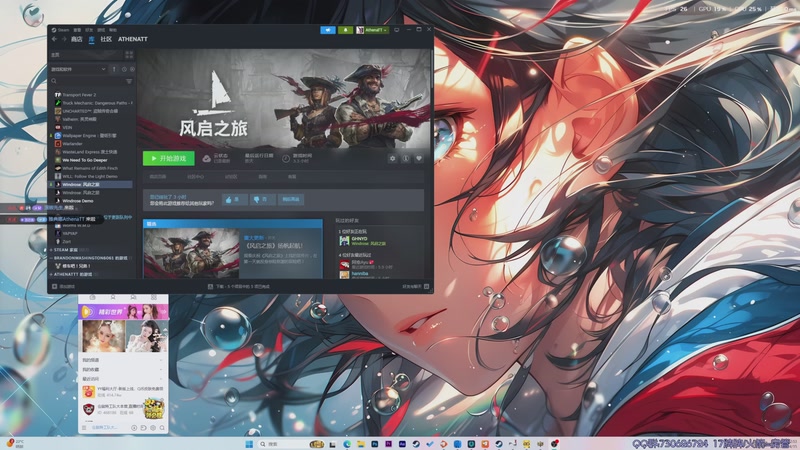Go to the 库 library tab
The image size is (800, 450).
point(91,39)
